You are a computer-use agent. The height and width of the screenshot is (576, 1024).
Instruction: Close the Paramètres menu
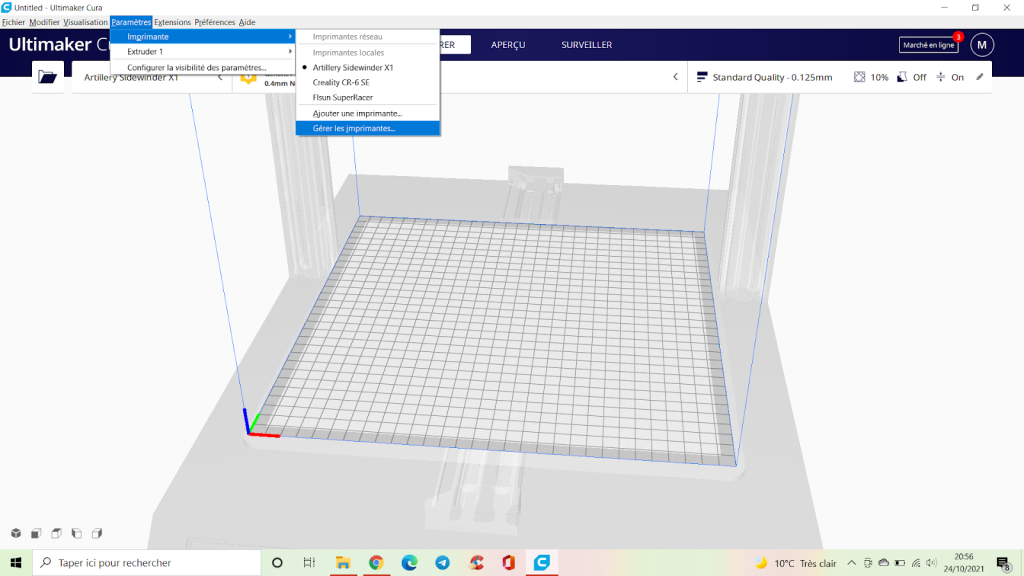pos(131,22)
